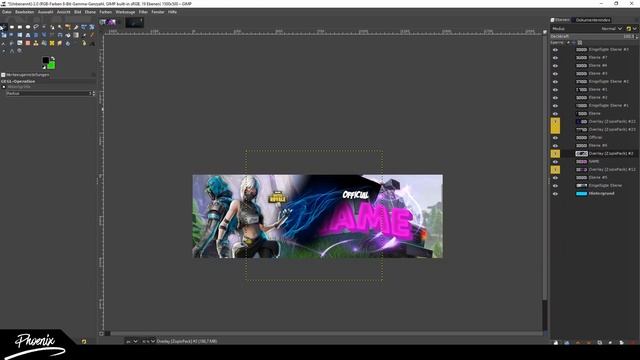This screenshot has height=360, width=640.
Task: Reset tool options to defaults
Action: coord(84,342)
